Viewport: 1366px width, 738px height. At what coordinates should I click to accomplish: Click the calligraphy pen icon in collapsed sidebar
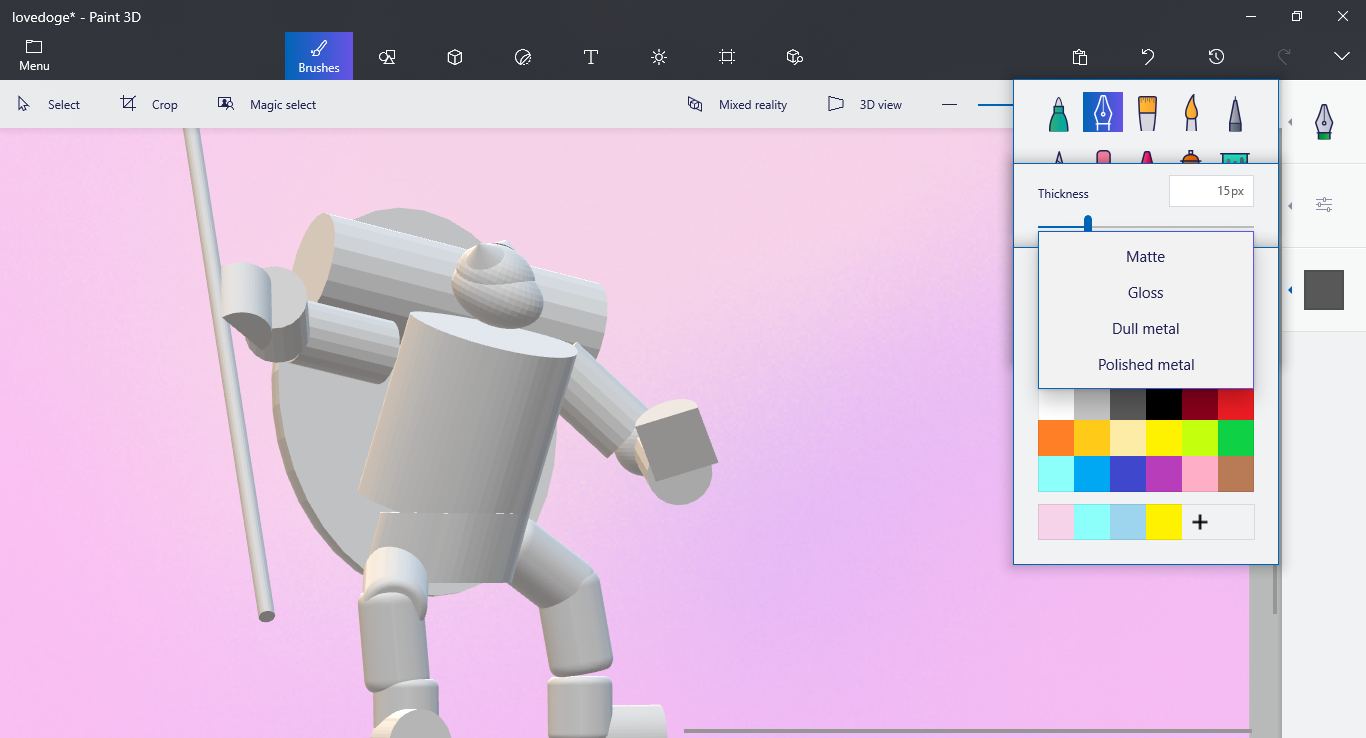[x=1324, y=122]
